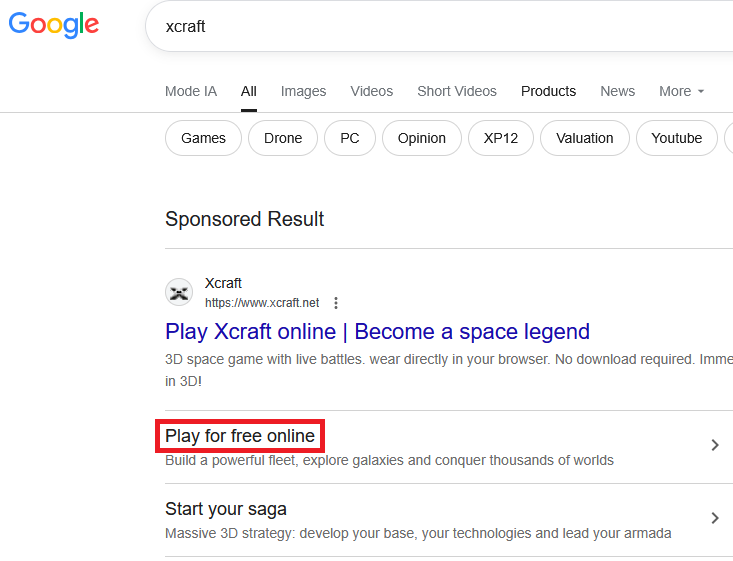Screen dimensions: 733x561
Task: Click the Xcraft site name above URL
Action: coord(223,283)
